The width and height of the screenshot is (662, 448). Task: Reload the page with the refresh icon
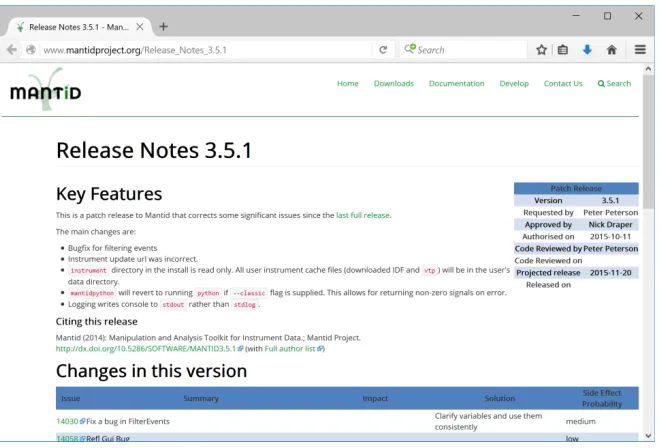(383, 50)
